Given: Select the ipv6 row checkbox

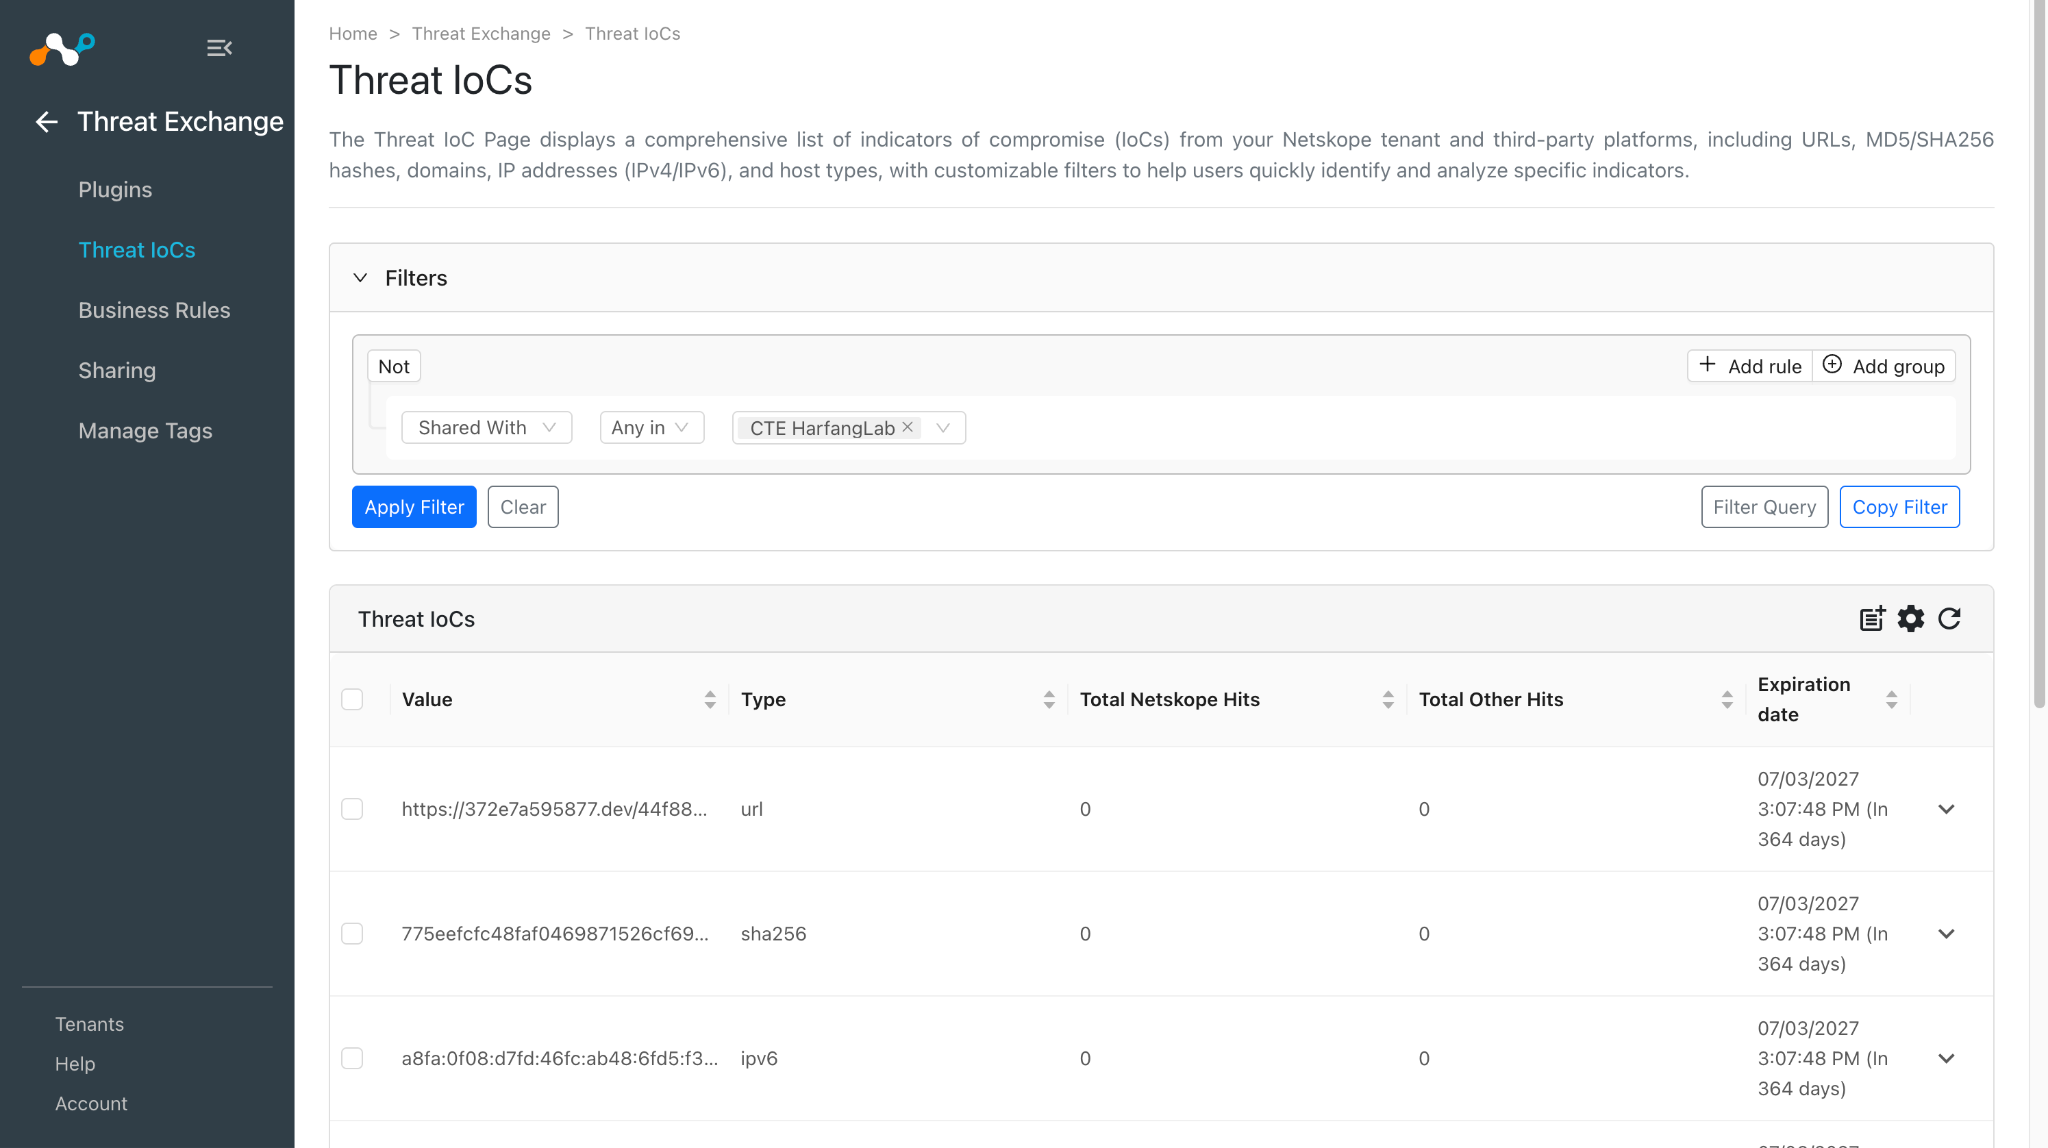Looking at the screenshot, I should tap(352, 1058).
